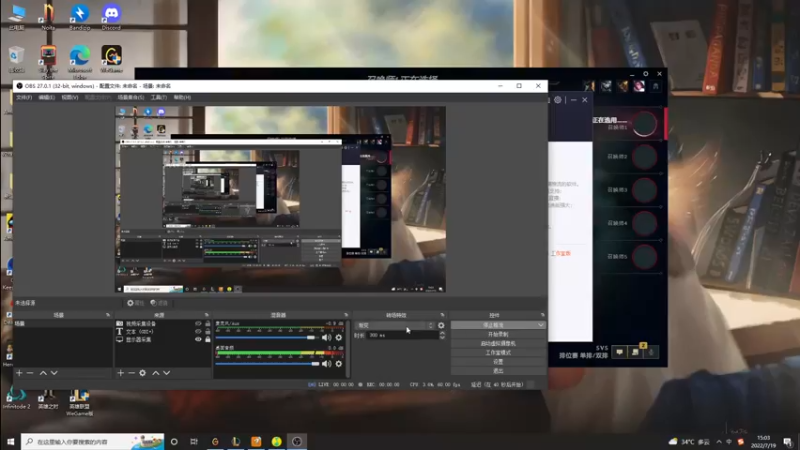Toggle visibility of 文本 (GDI+) source

198,332
